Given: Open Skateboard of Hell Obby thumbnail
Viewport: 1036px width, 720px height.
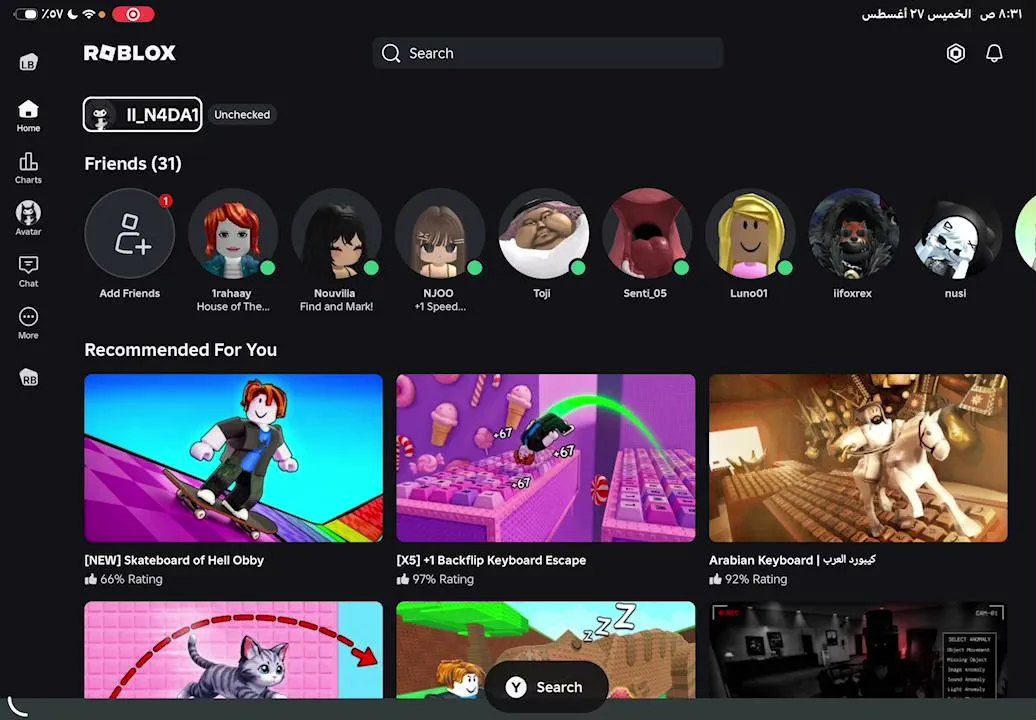Looking at the screenshot, I should tap(233, 458).
